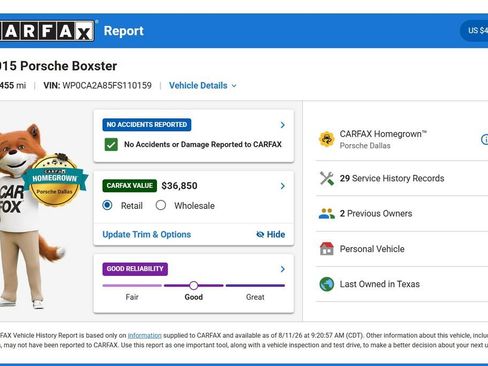Click the Porsche Dallas dealer name
Viewport: 488px width, 366px height.
click(365, 146)
